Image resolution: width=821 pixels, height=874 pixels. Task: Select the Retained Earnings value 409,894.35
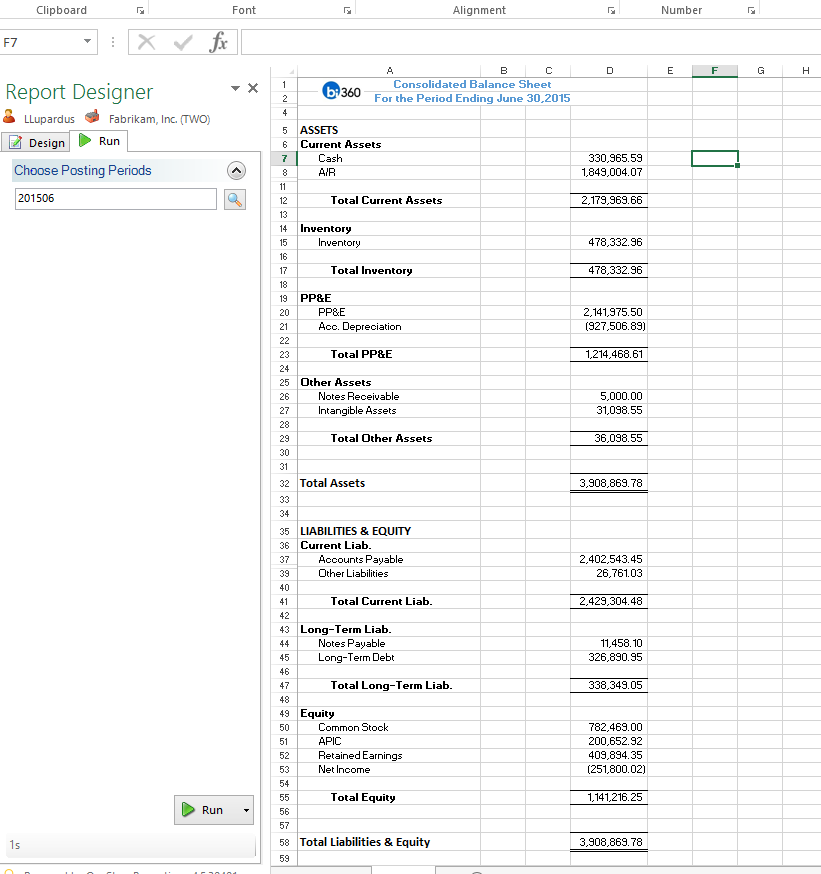[x=609, y=755]
